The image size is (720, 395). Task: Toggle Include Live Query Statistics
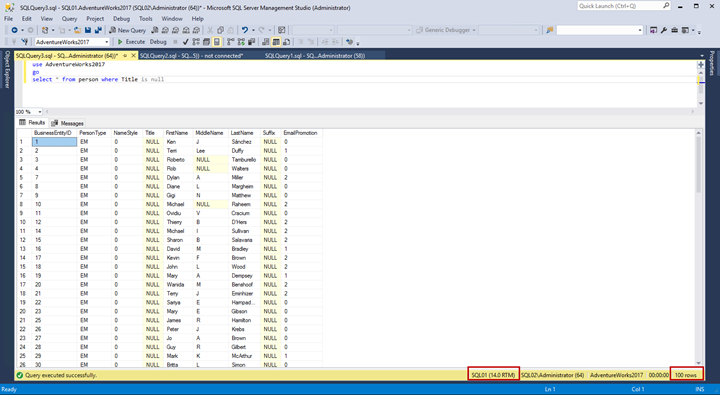click(242, 42)
